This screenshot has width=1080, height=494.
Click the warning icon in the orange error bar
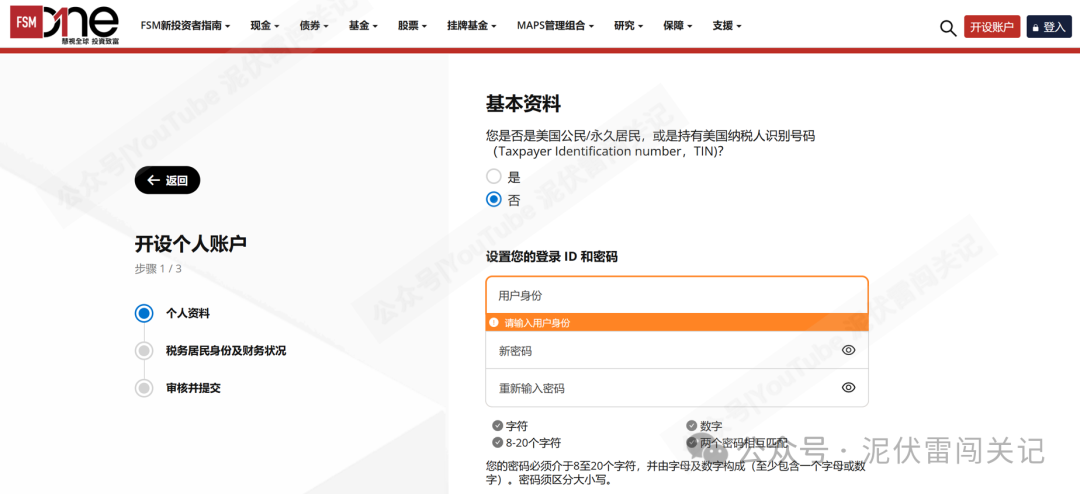click(493, 322)
